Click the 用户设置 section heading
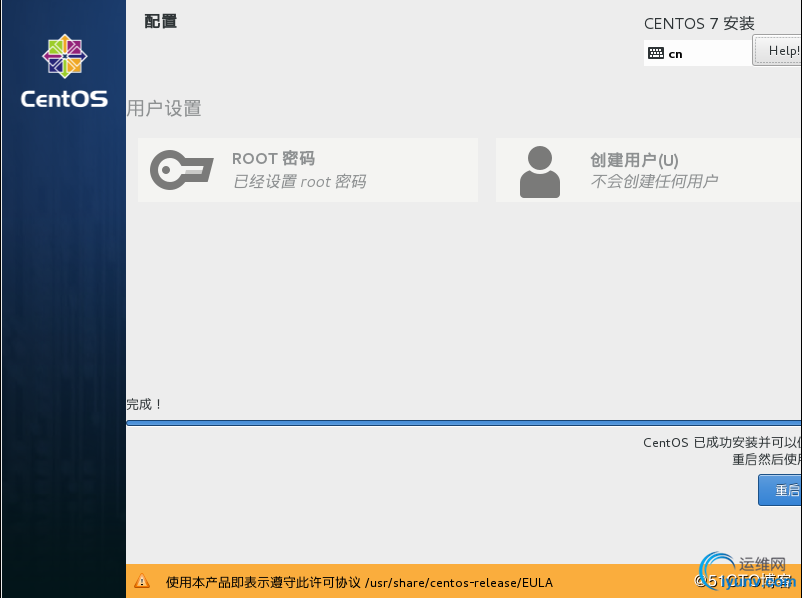The width and height of the screenshot is (802, 598). [x=164, y=108]
